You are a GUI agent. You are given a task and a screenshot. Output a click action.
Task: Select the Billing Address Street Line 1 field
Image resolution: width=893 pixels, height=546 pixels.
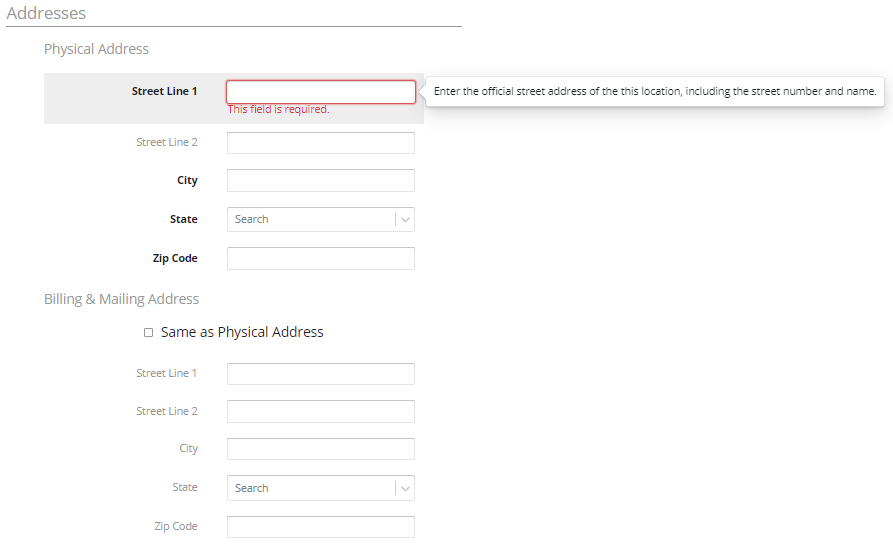pyautogui.click(x=321, y=374)
